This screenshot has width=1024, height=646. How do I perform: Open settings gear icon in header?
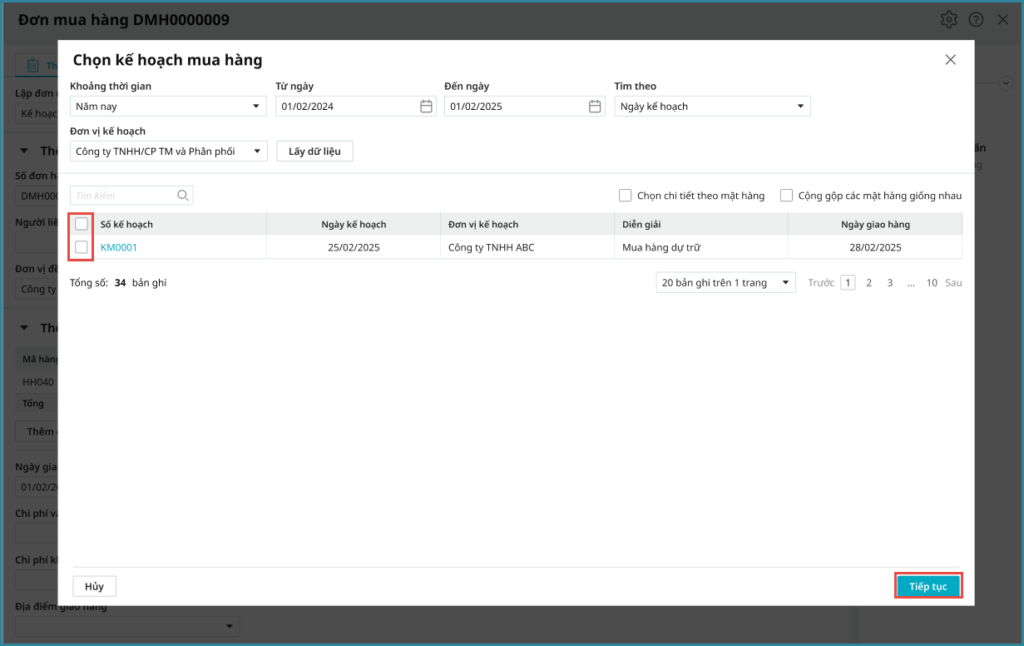tap(949, 20)
